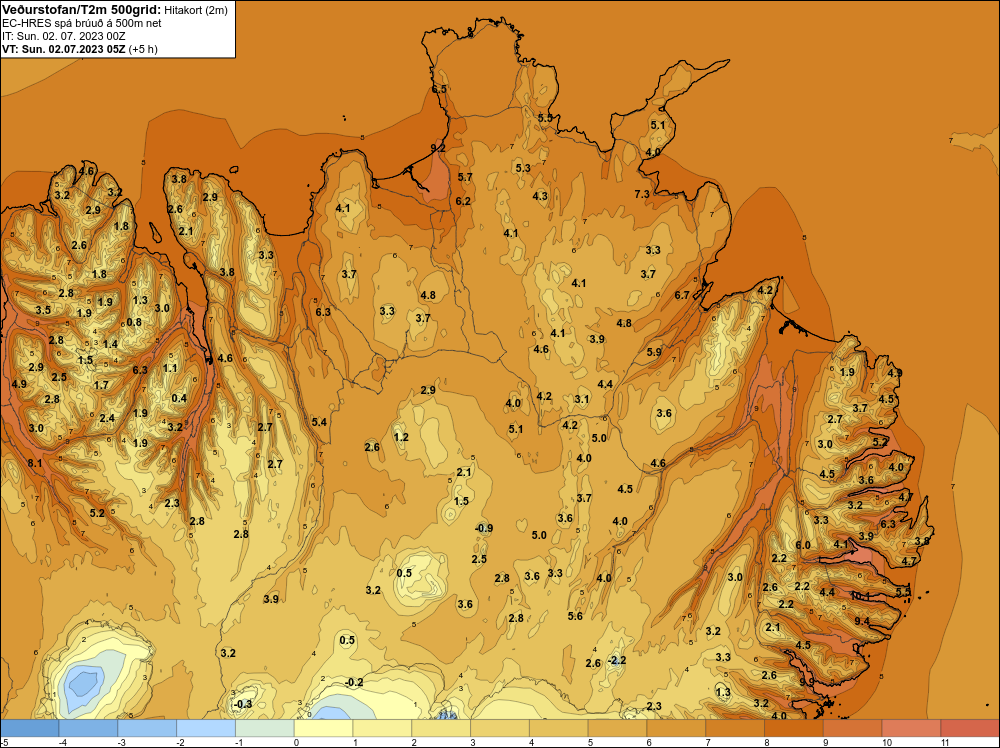Click the -0.2 temperature value
The image size is (1000, 748).
point(354,682)
